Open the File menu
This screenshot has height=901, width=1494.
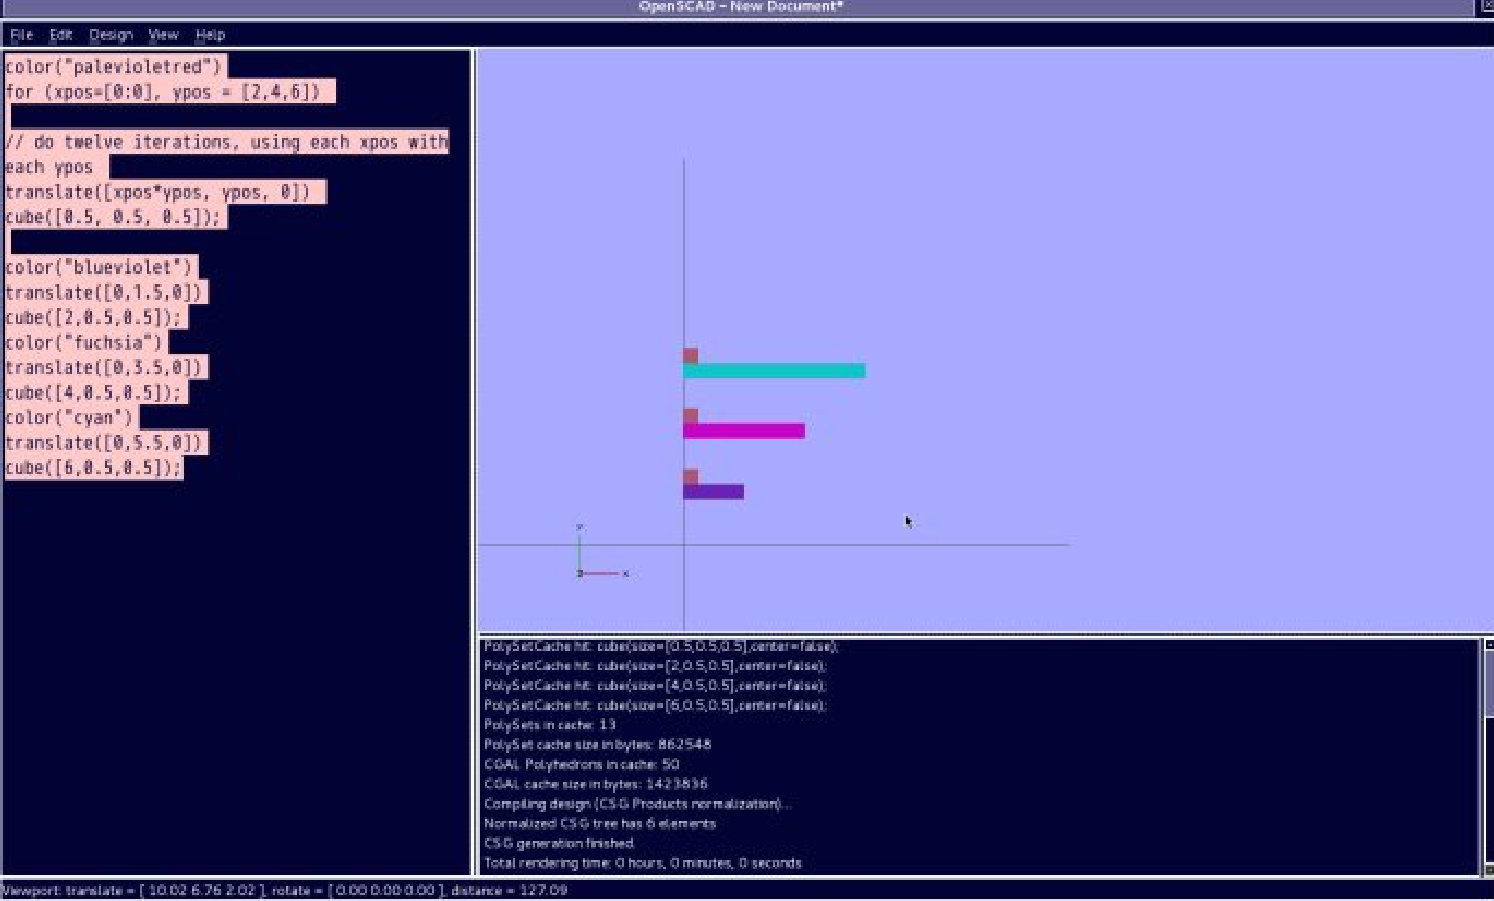(21, 35)
